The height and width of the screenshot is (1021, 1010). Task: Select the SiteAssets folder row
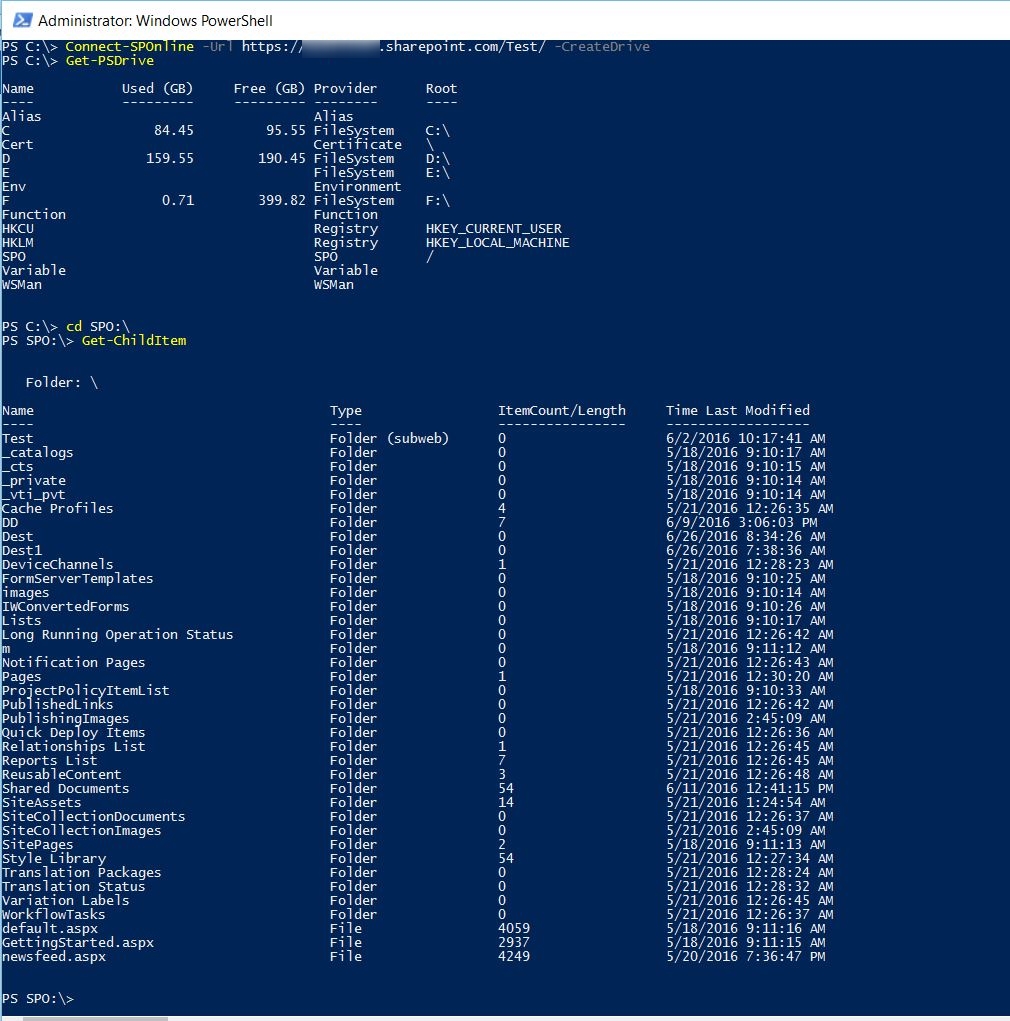42,802
